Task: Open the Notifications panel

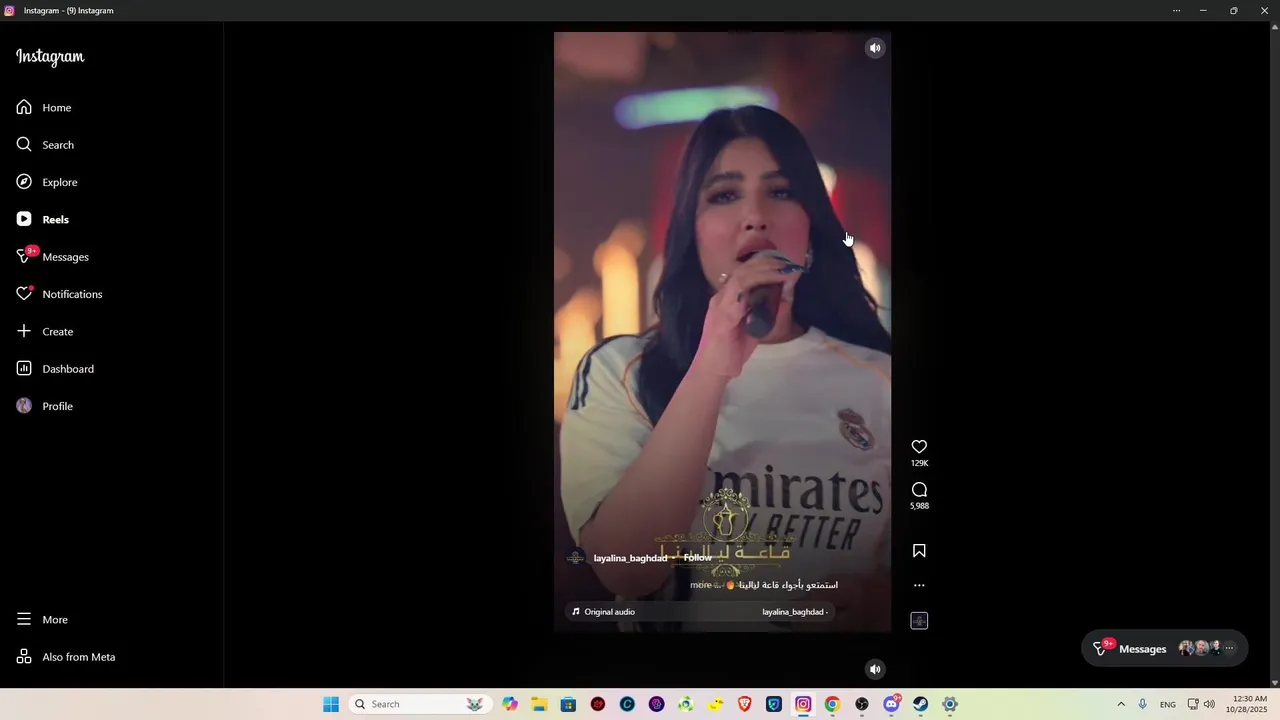Action: pos(59,294)
